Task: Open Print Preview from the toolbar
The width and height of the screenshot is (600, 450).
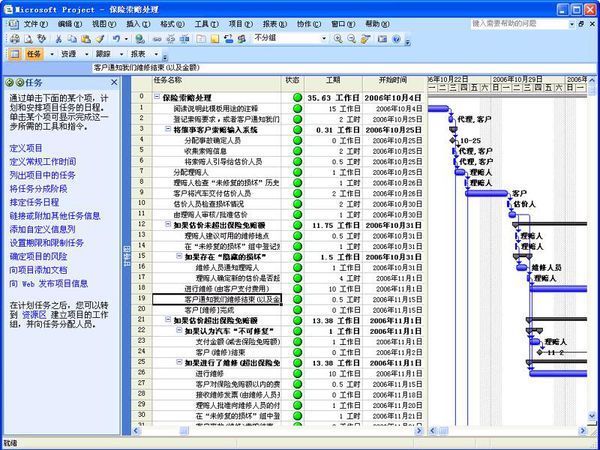Action: pyautogui.click(x=28, y=39)
